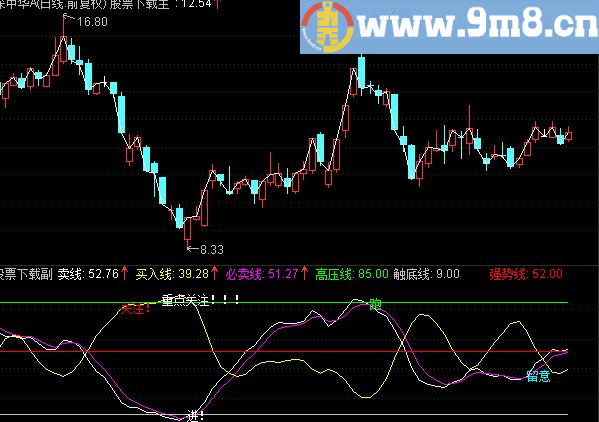599x422 pixels.
Task: Click the 16.80 high price label
Action: 92,22
